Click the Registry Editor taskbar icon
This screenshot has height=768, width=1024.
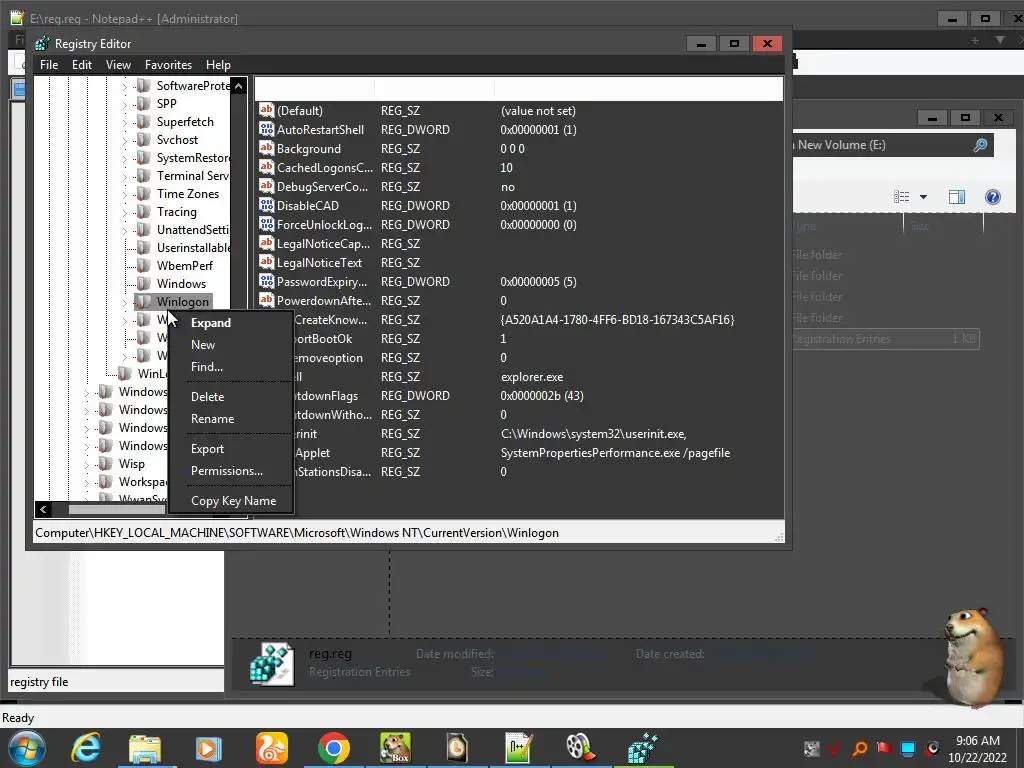[643, 748]
